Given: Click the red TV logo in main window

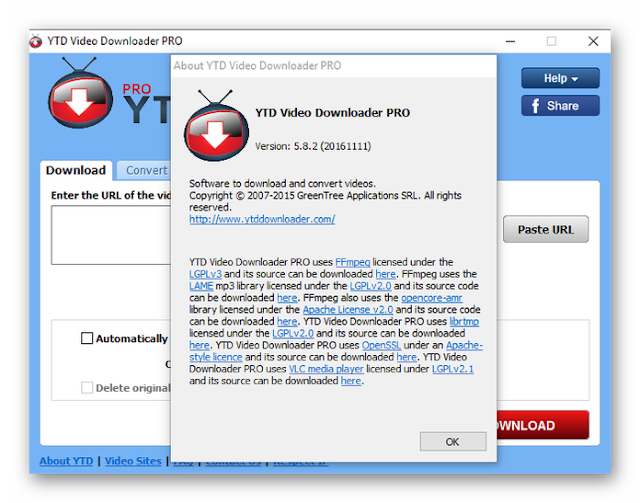Looking at the screenshot, I should (80, 93).
